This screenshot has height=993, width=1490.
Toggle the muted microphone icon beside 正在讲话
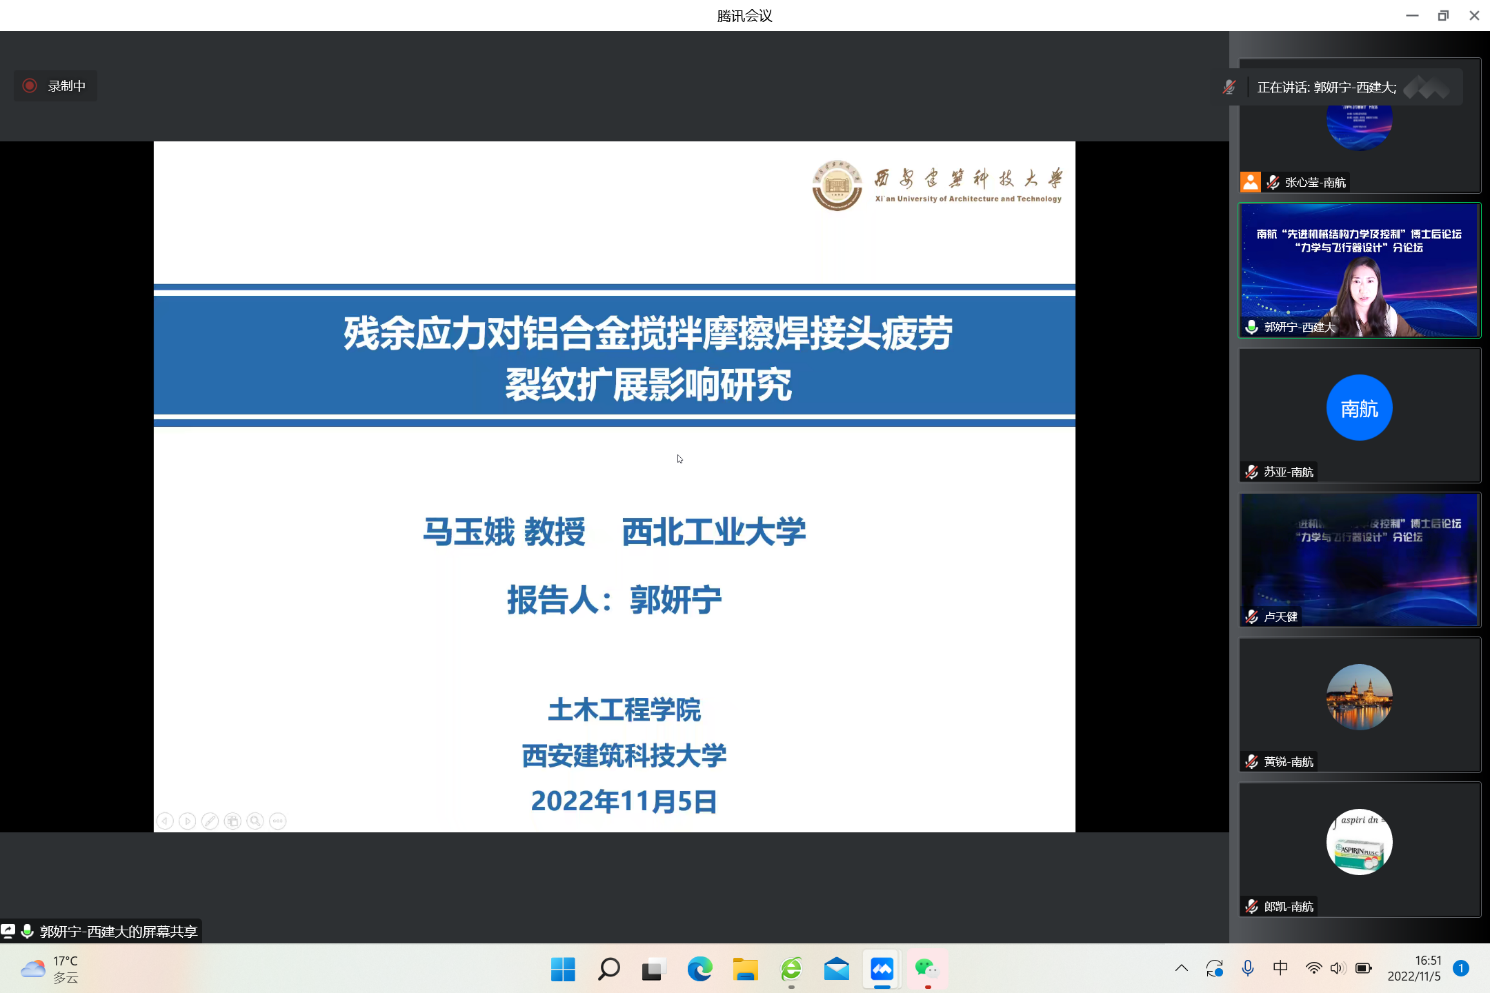click(1229, 87)
